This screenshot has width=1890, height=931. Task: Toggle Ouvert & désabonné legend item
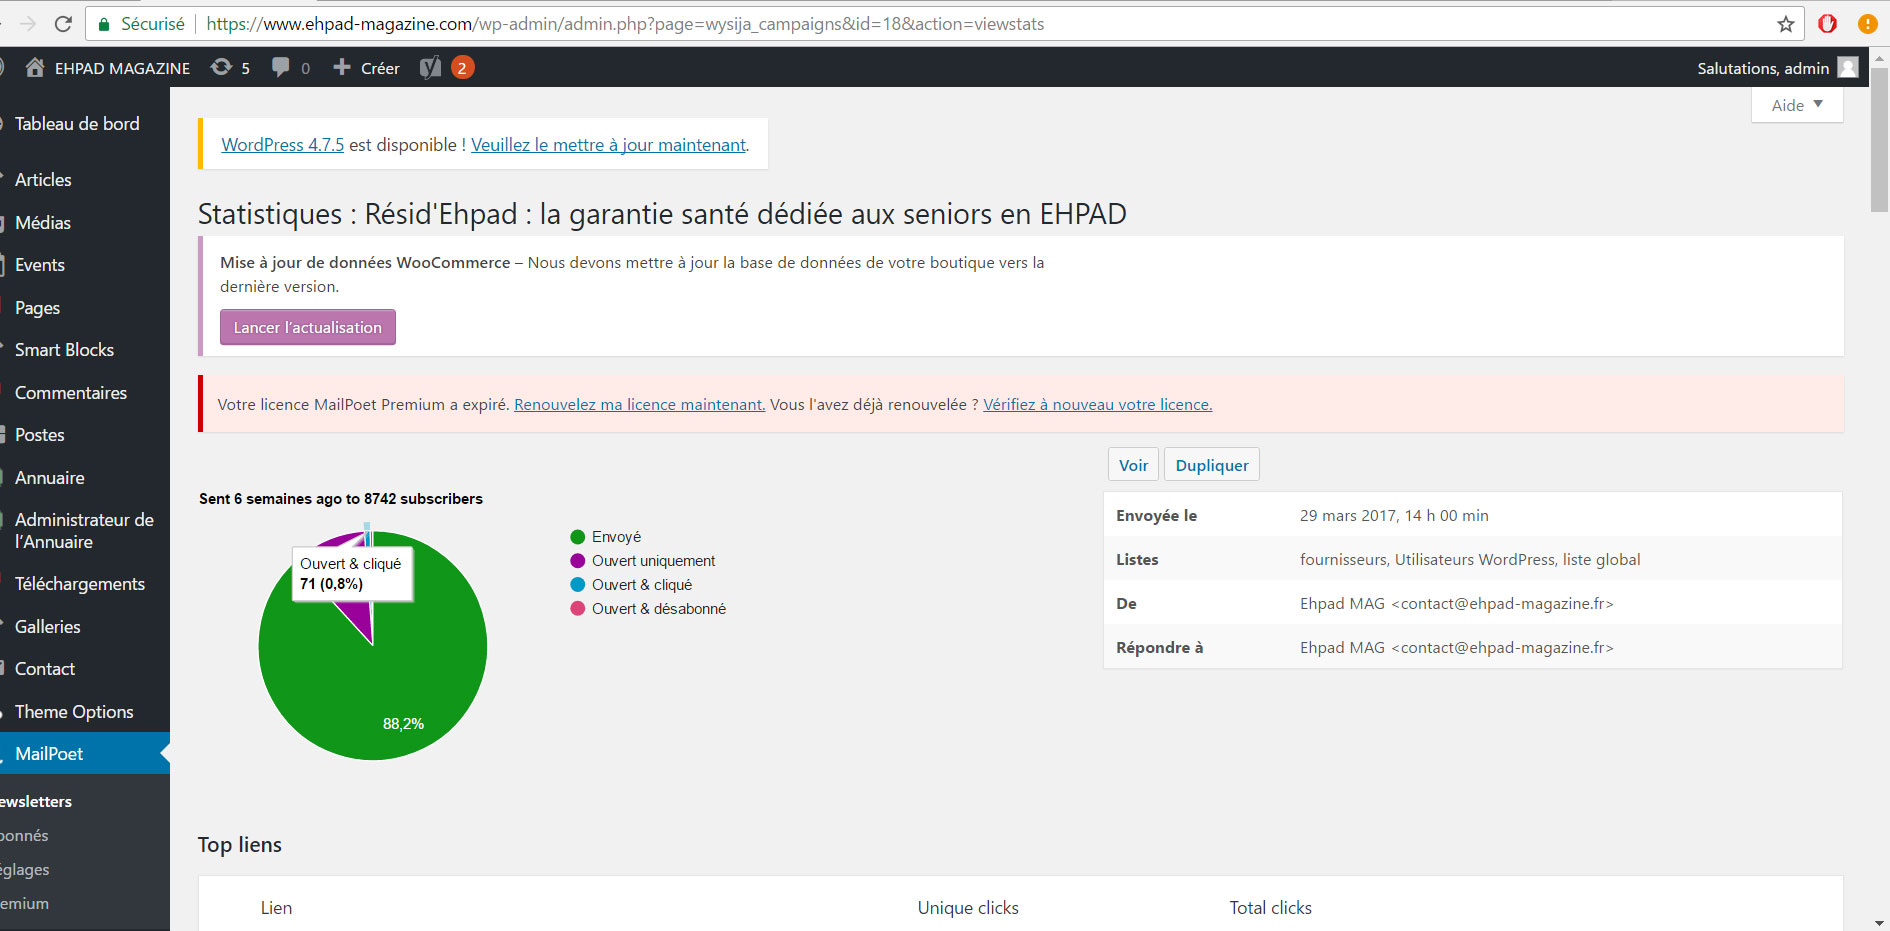[647, 609]
